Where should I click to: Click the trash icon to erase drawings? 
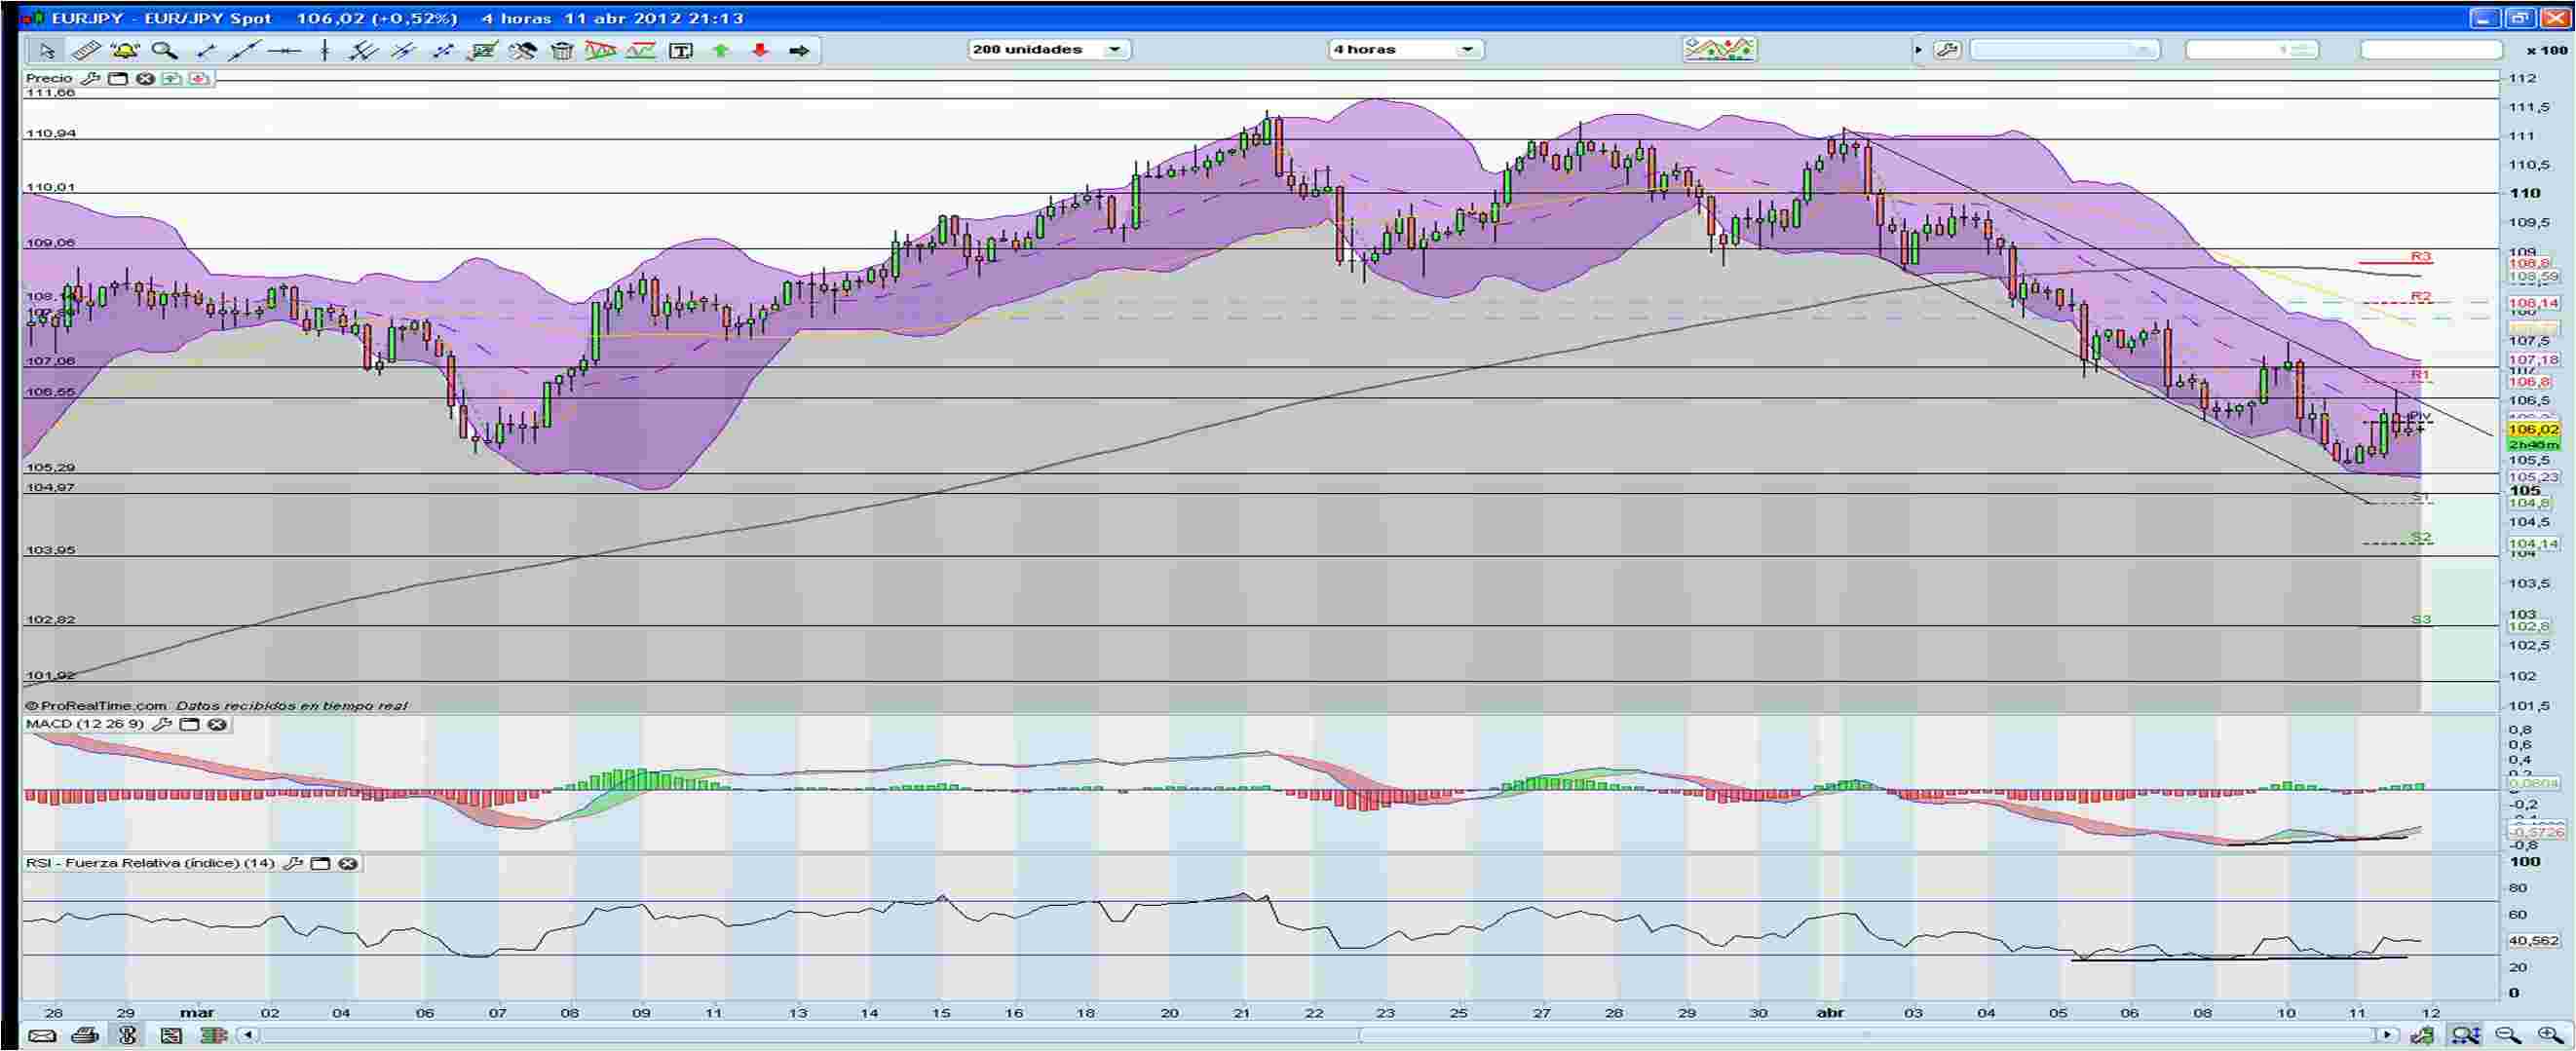[562, 50]
